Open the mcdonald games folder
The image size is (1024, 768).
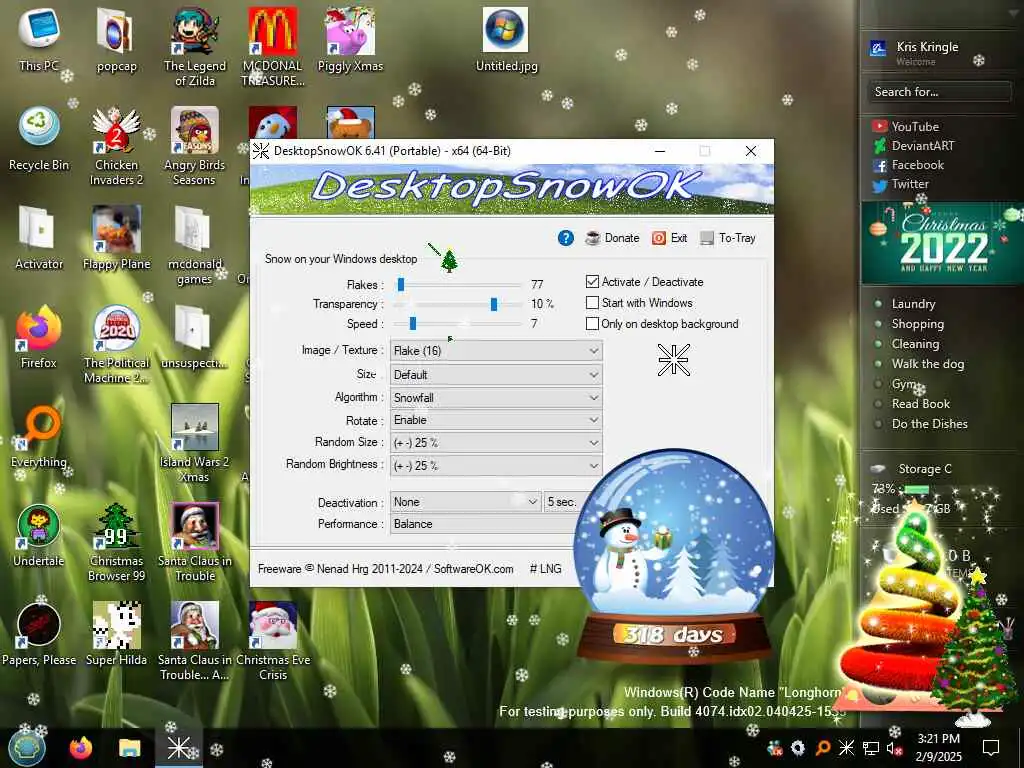195,246
